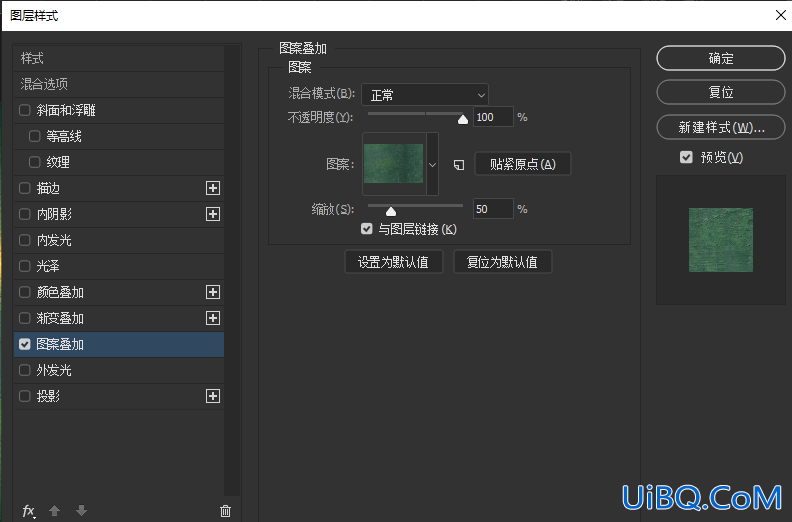Open the 斜面和浮雕 settings row
Viewport: 792px width, 522px height.
[x=119, y=110]
